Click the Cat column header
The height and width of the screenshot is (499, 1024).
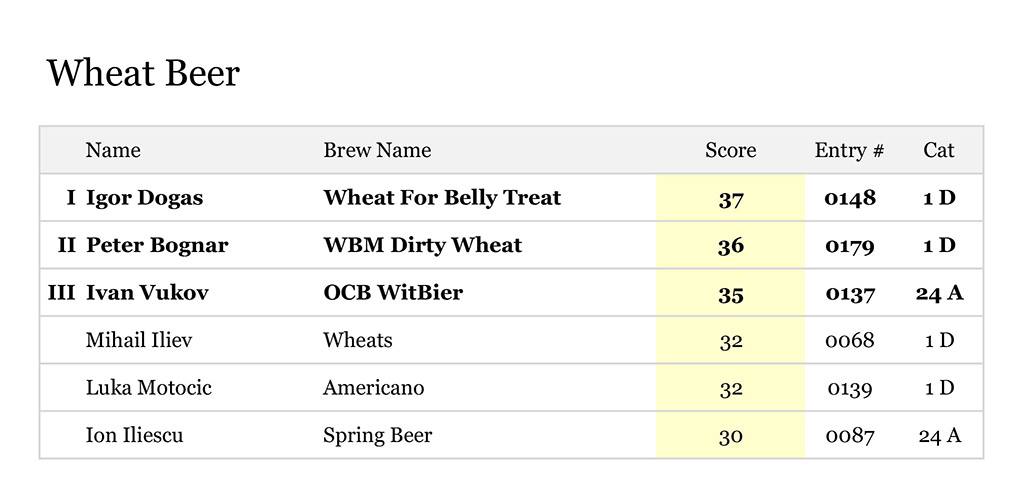[x=938, y=150]
